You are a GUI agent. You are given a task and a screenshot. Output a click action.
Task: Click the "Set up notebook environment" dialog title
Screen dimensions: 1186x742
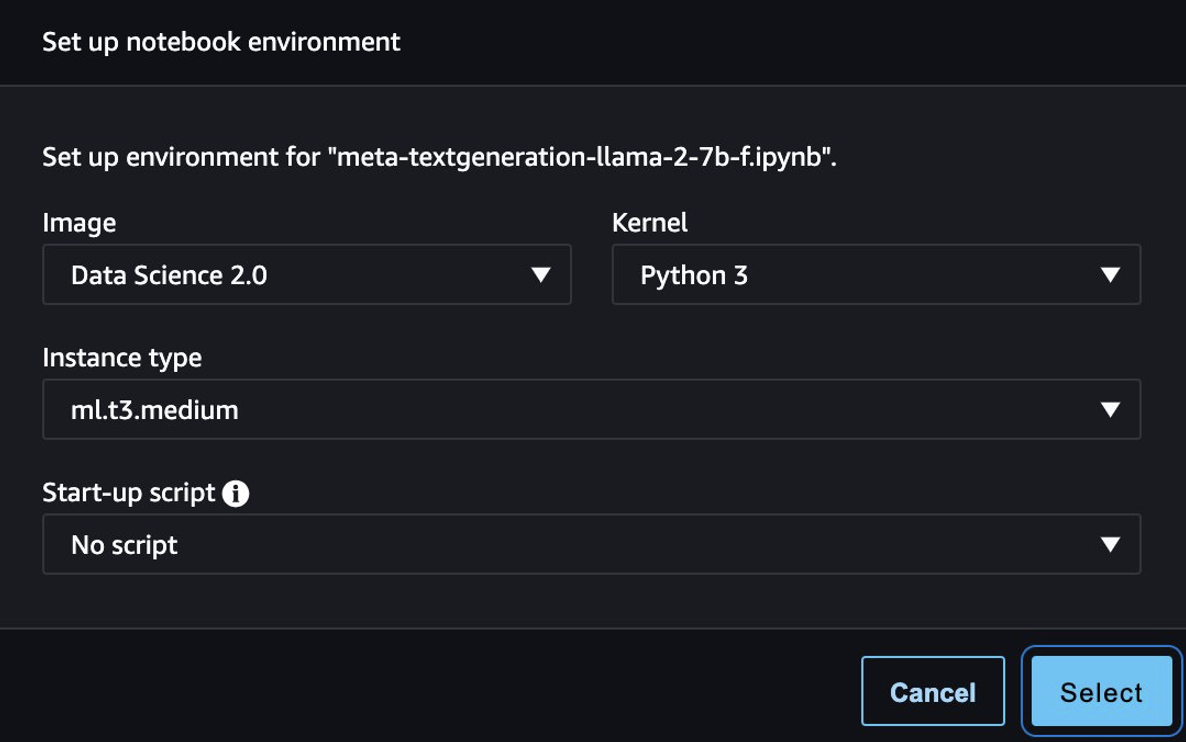point(221,42)
